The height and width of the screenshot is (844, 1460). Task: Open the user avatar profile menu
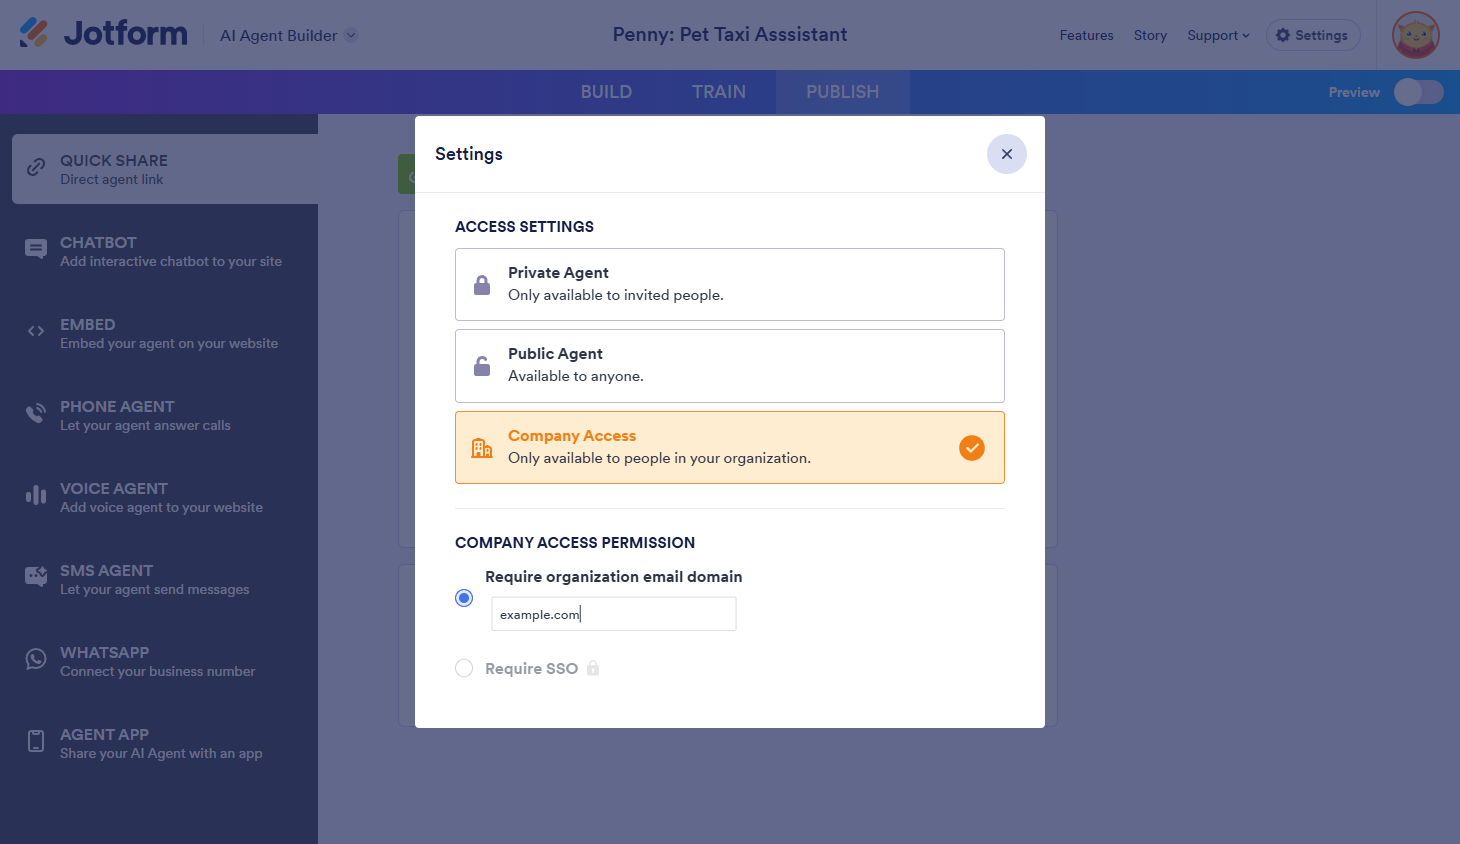1415,35
